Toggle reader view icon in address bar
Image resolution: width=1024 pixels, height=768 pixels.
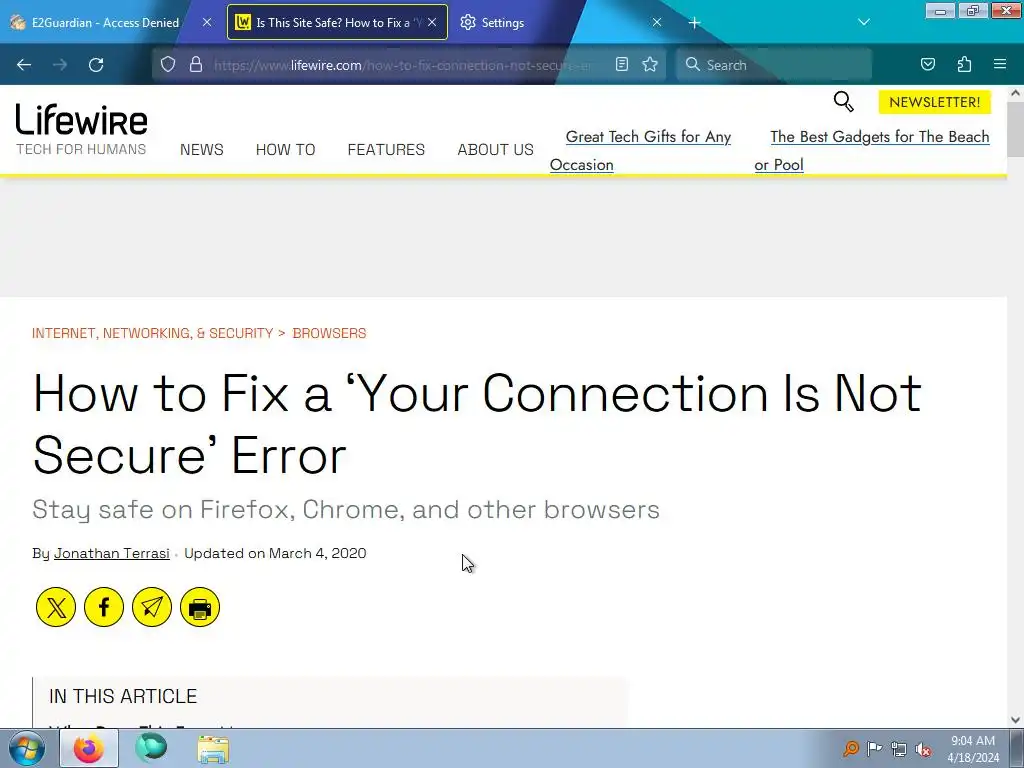622,64
